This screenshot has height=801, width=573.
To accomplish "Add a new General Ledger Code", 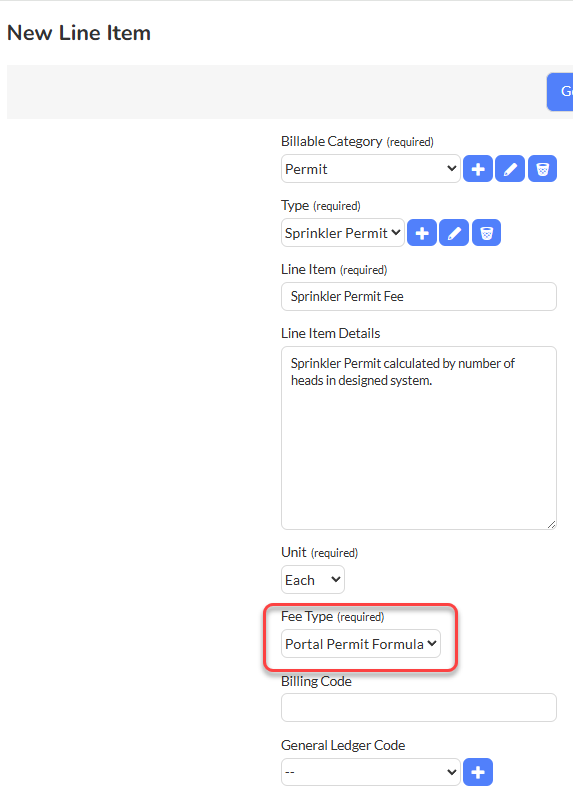I will (478, 772).
